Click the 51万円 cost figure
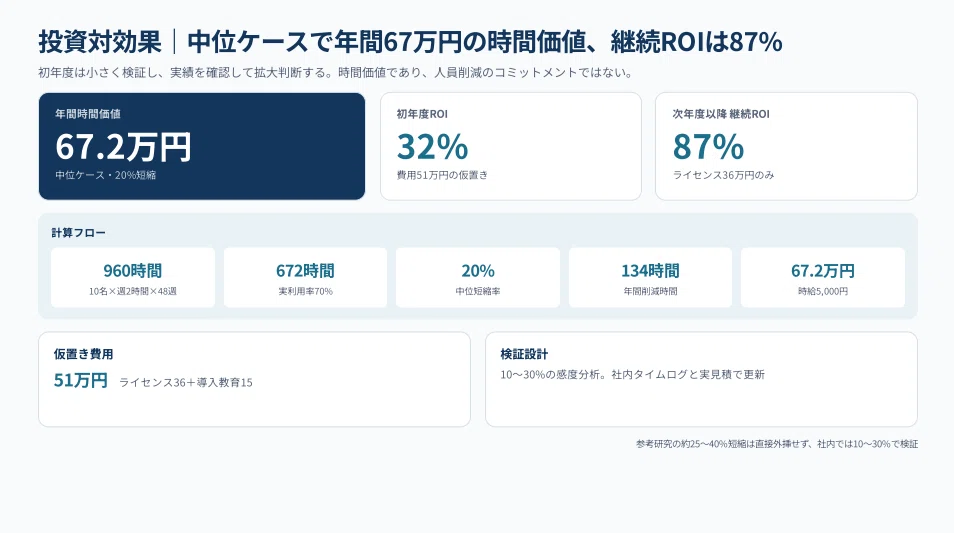 point(80,380)
